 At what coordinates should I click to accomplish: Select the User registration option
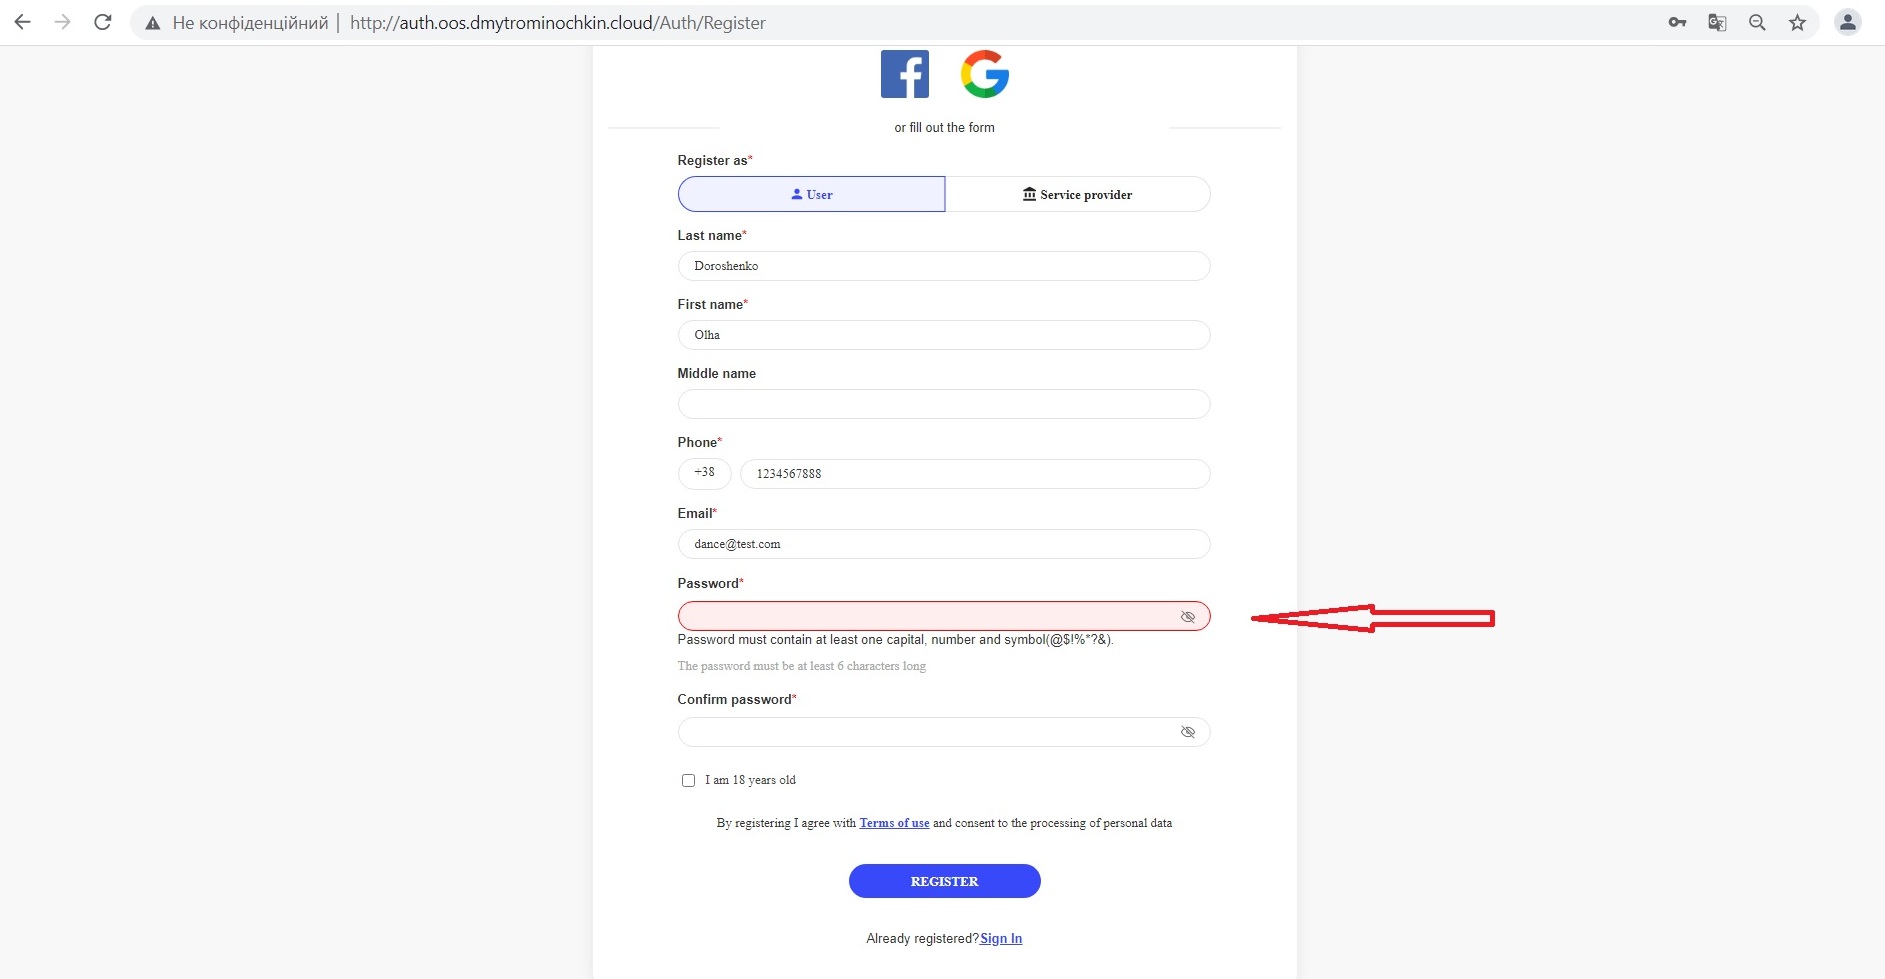(x=810, y=194)
